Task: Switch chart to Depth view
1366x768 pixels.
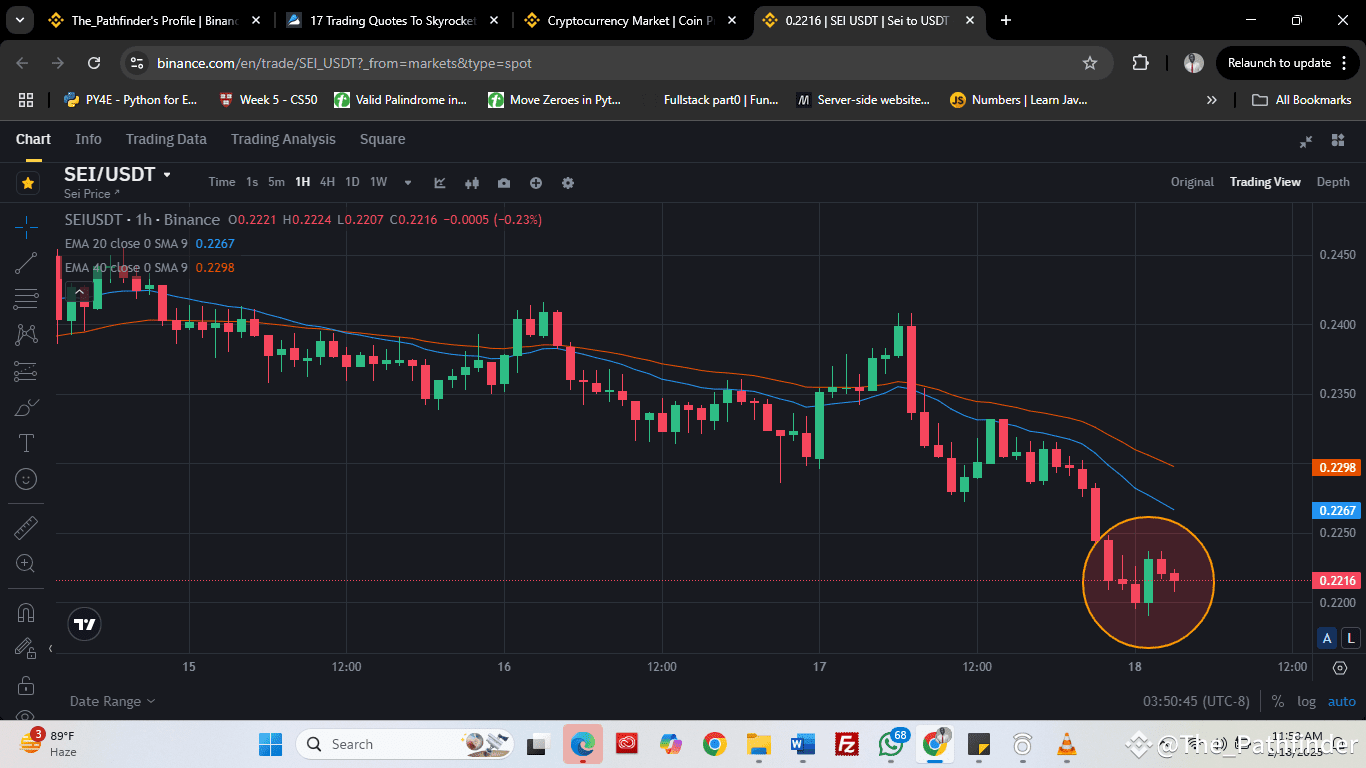Action: click(x=1333, y=182)
